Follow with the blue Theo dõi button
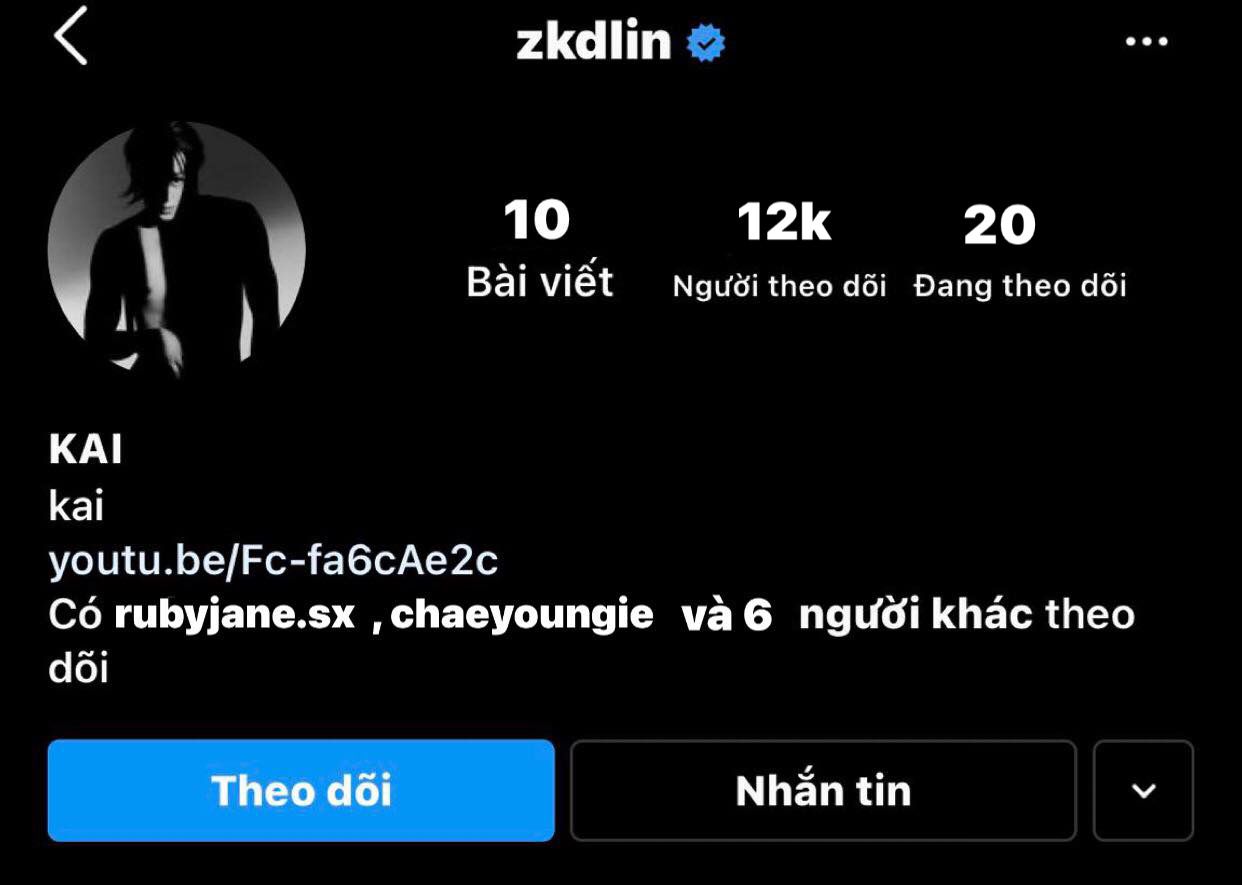This screenshot has width=1242, height=885. (301, 791)
